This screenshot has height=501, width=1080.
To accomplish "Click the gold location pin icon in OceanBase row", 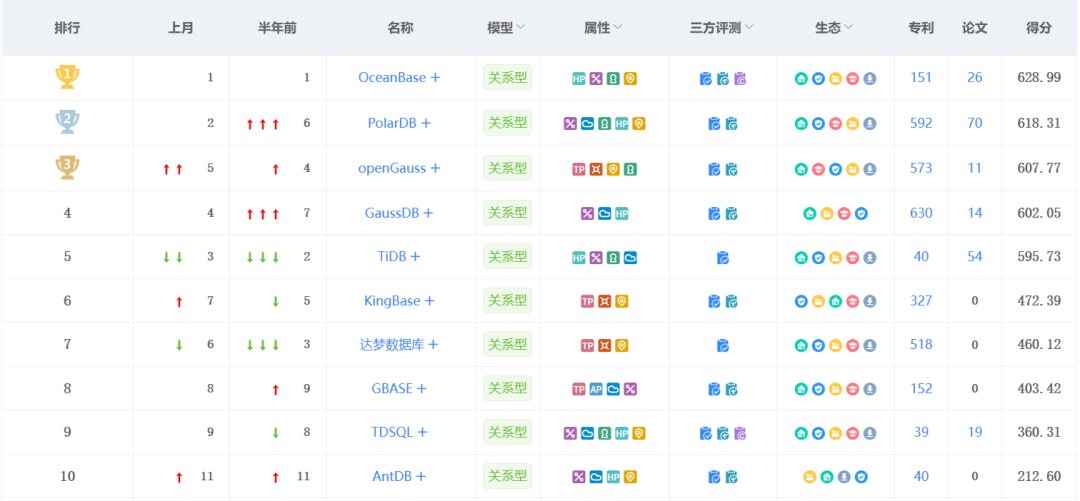I will 630,79.
